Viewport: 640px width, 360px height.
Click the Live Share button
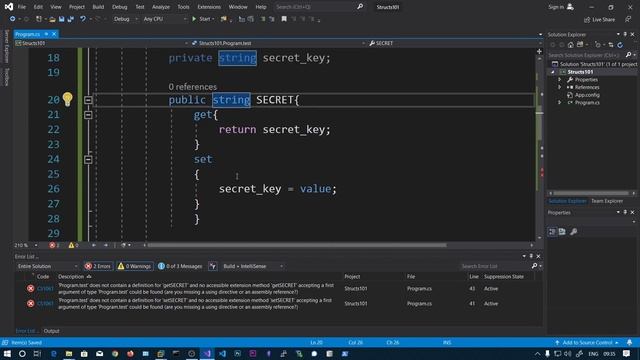click(599, 20)
